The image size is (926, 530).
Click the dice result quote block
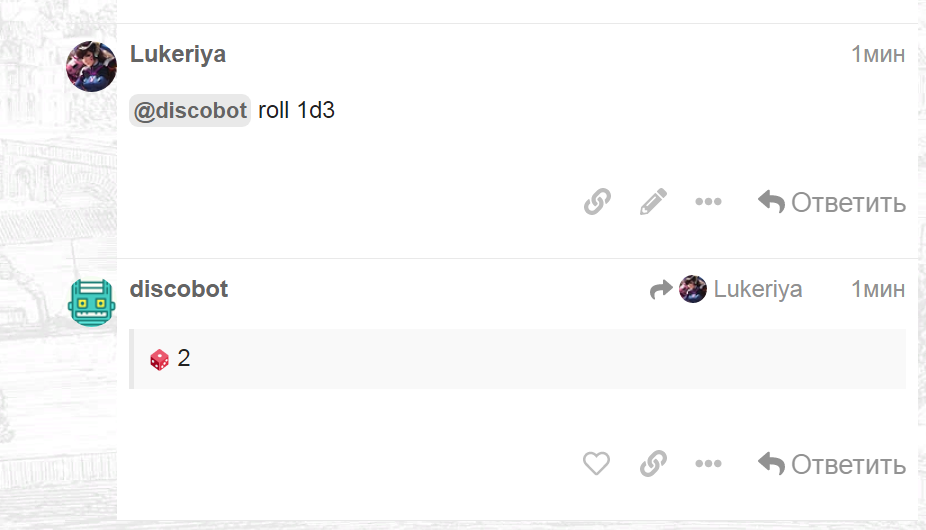[x=517, y=359]
